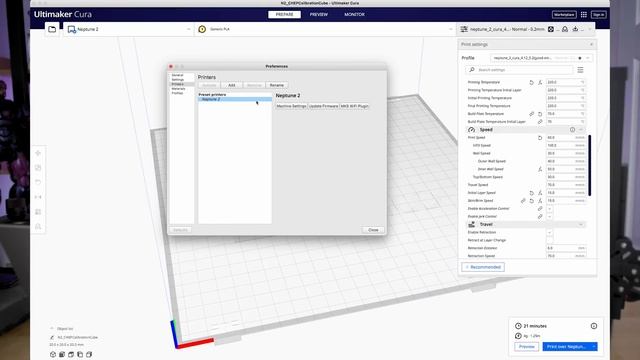
Task: Open the Profile dropdown
Action: (x=541, y=58)
